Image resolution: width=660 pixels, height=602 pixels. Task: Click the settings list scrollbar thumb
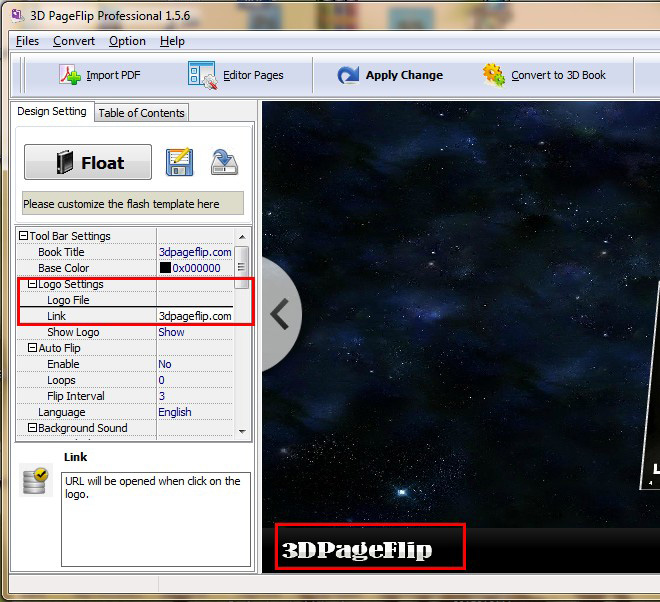pos(241,267)
